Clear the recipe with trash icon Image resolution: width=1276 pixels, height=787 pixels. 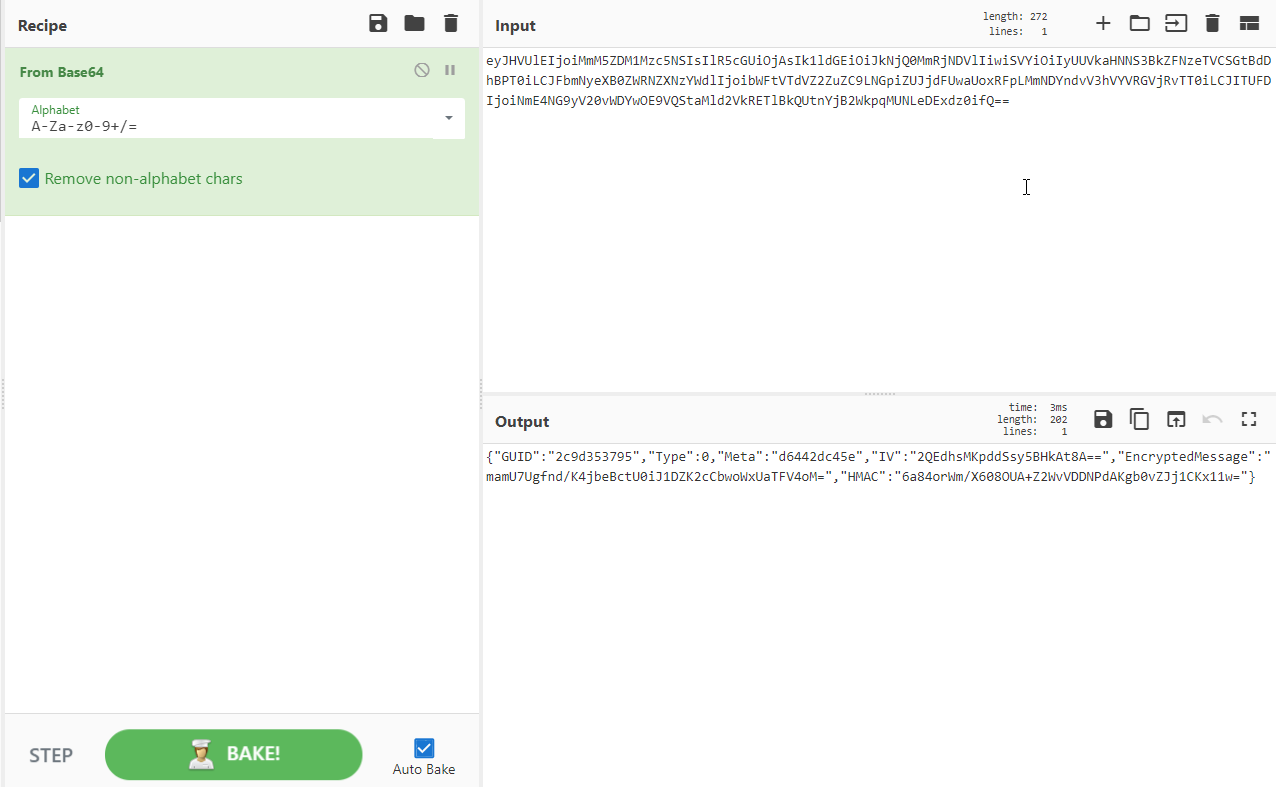pos(451,24)
